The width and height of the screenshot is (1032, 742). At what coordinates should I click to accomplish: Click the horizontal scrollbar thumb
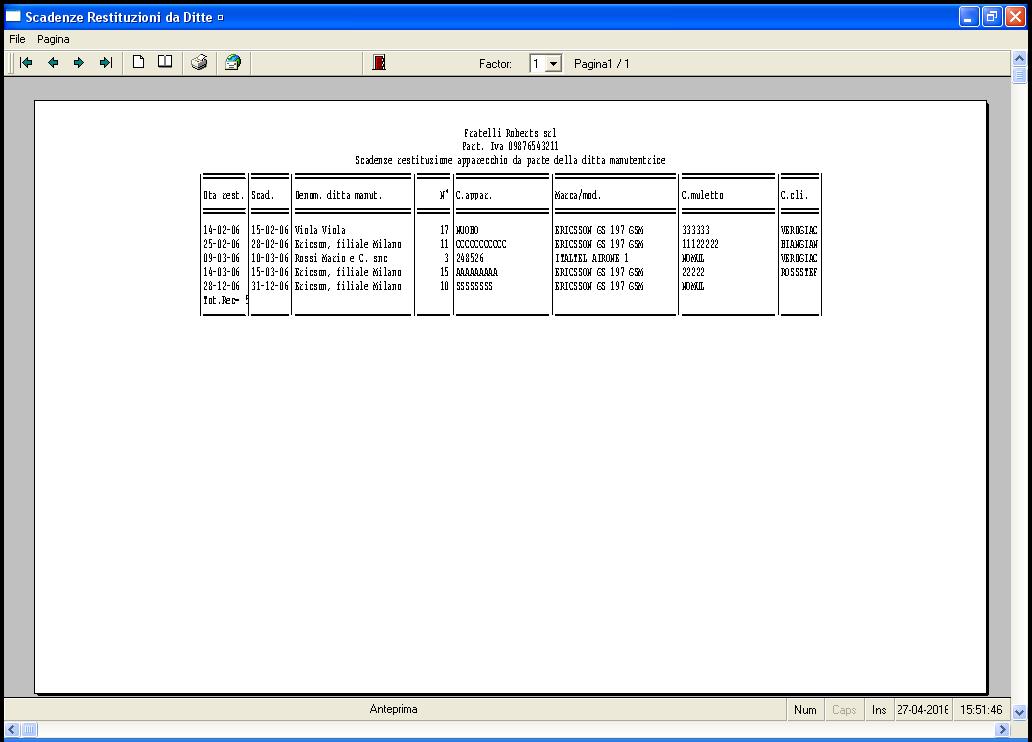coord(29,729)
